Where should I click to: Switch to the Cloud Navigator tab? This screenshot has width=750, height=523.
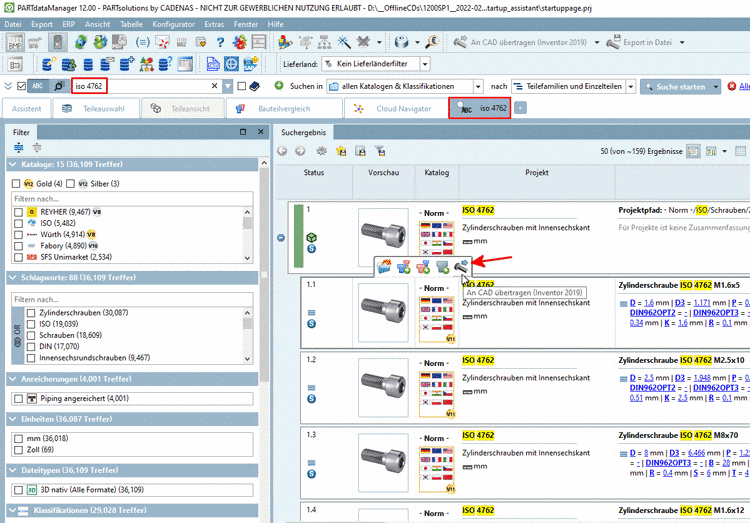click(x=395, y=109)
